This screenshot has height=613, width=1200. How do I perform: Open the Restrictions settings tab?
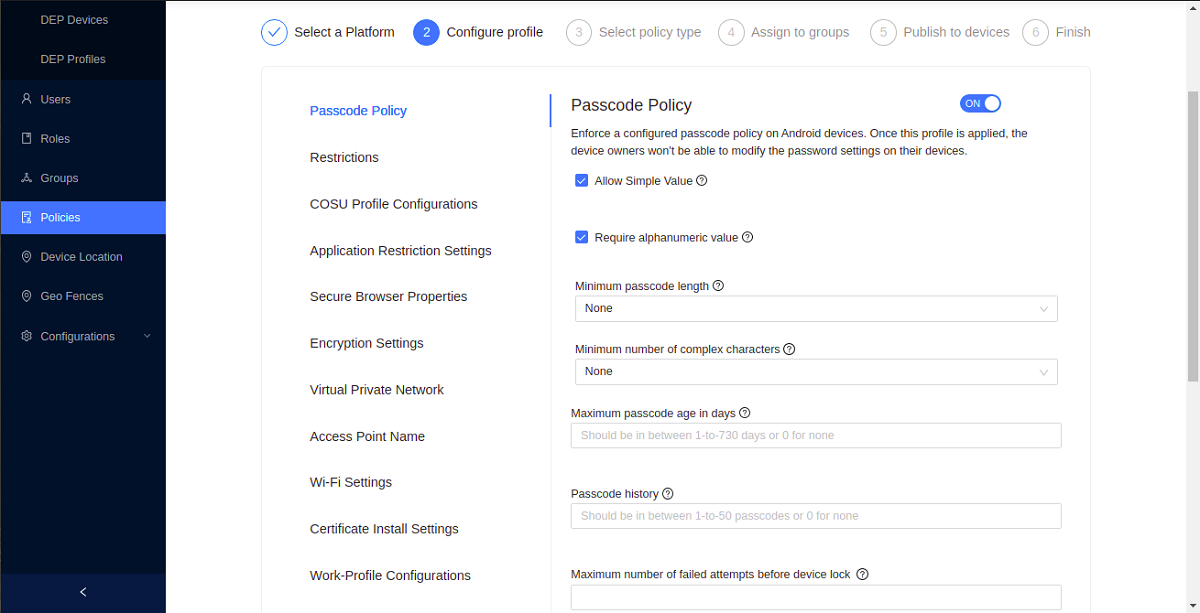[344, 158]
